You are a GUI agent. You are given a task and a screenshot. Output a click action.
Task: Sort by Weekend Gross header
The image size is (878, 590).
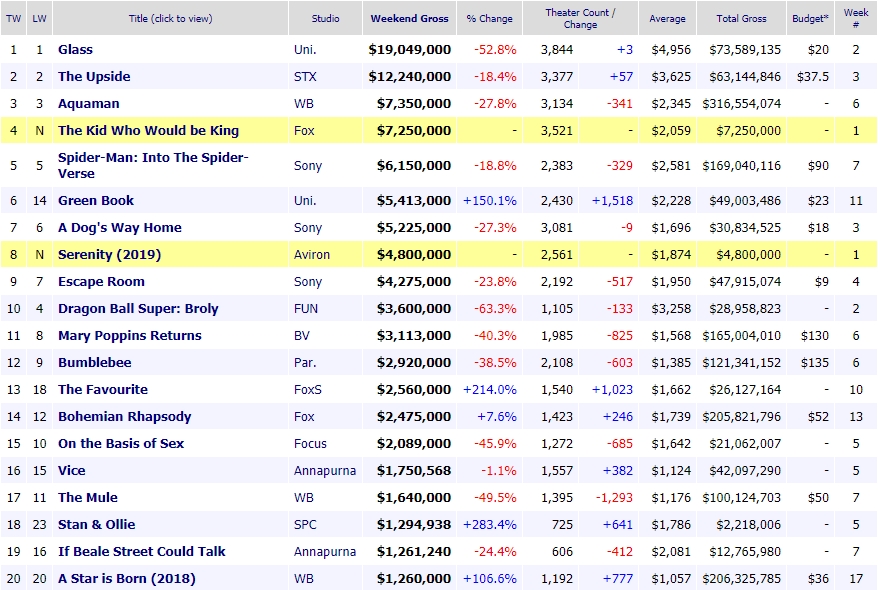pos(409,18)
